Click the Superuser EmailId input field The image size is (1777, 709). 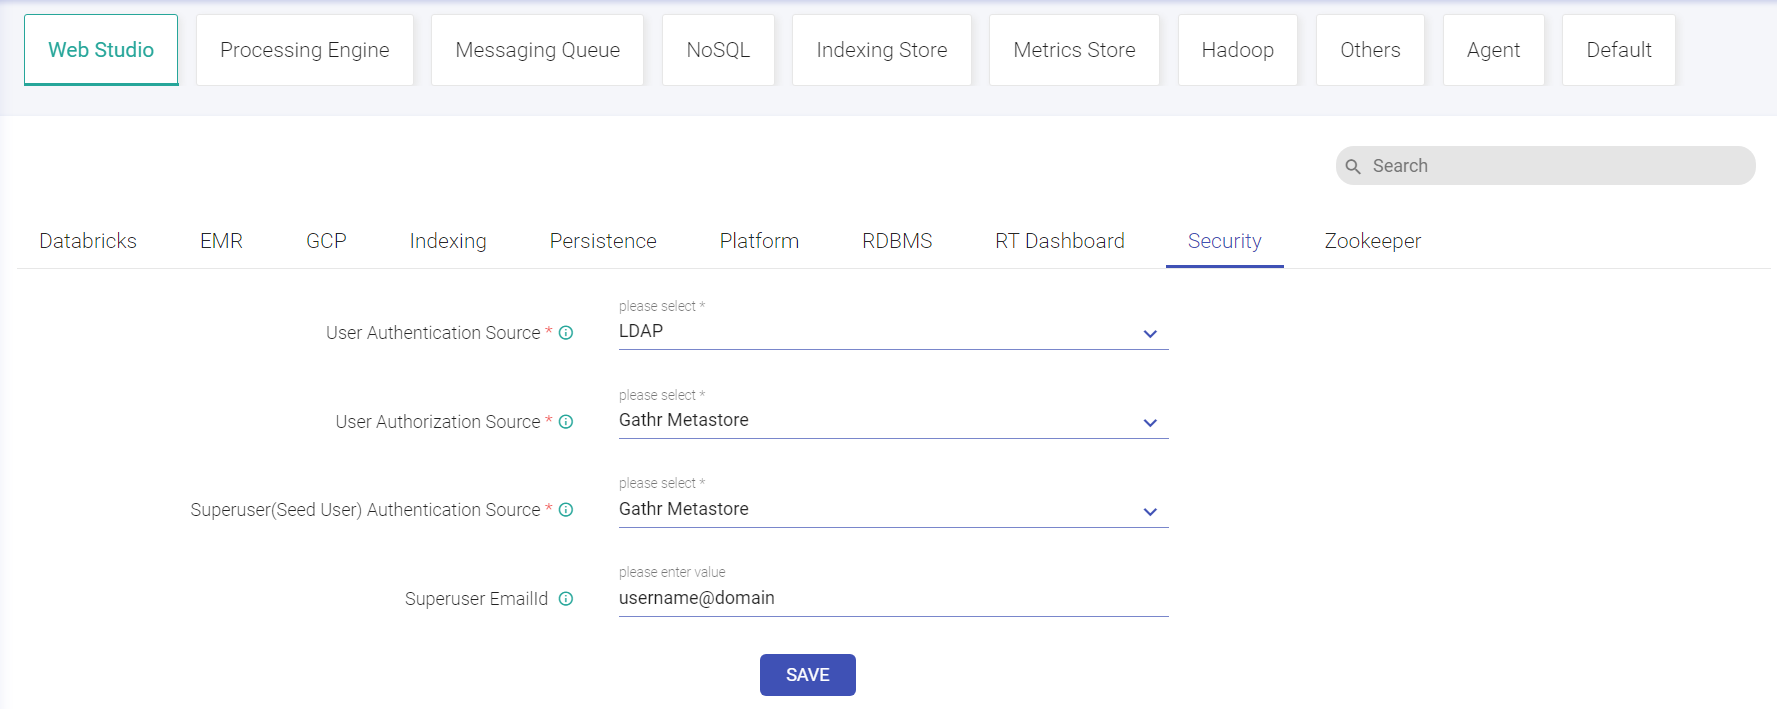point(892,598)
